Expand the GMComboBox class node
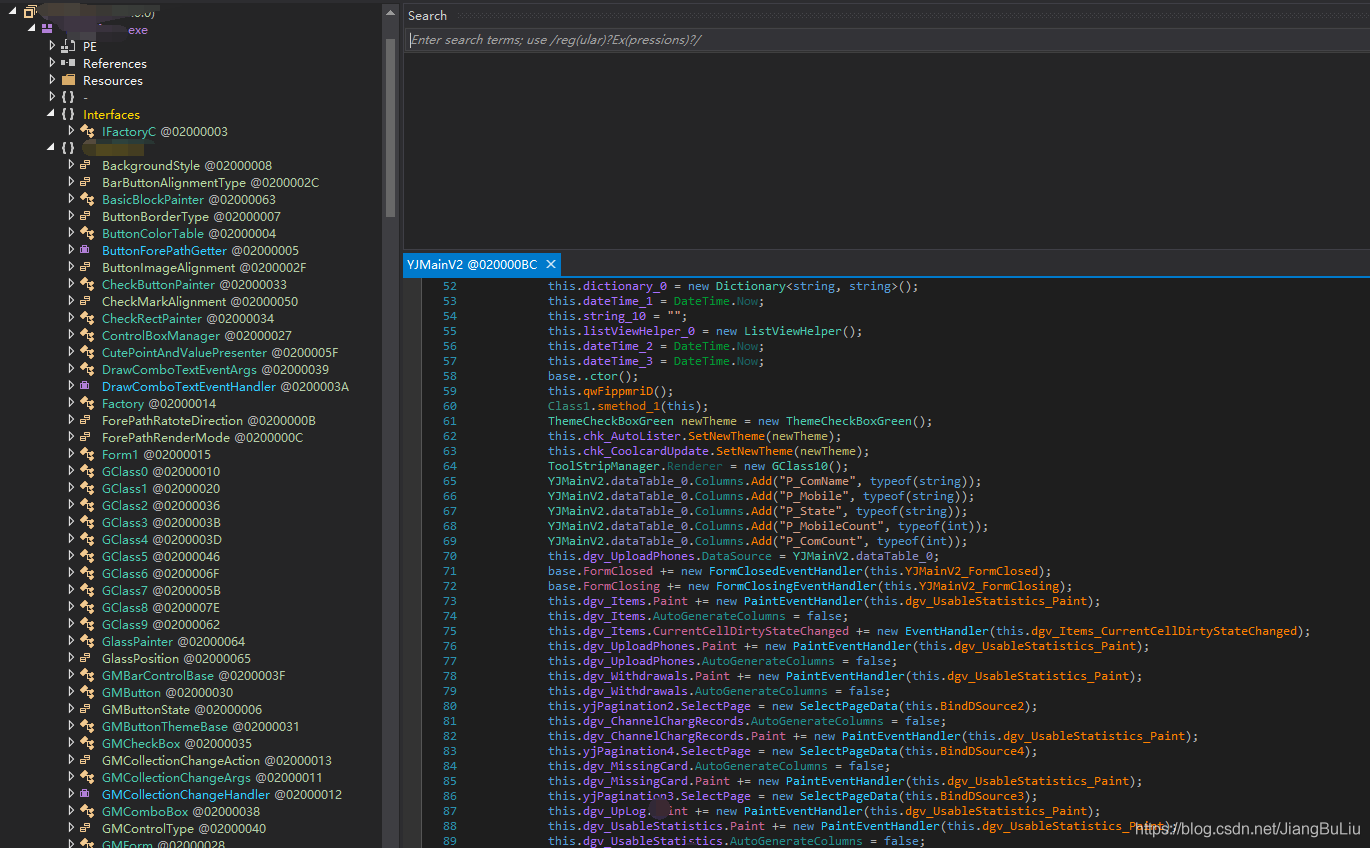Viewport: 1370px width, 848px height. tap(71, 811)
